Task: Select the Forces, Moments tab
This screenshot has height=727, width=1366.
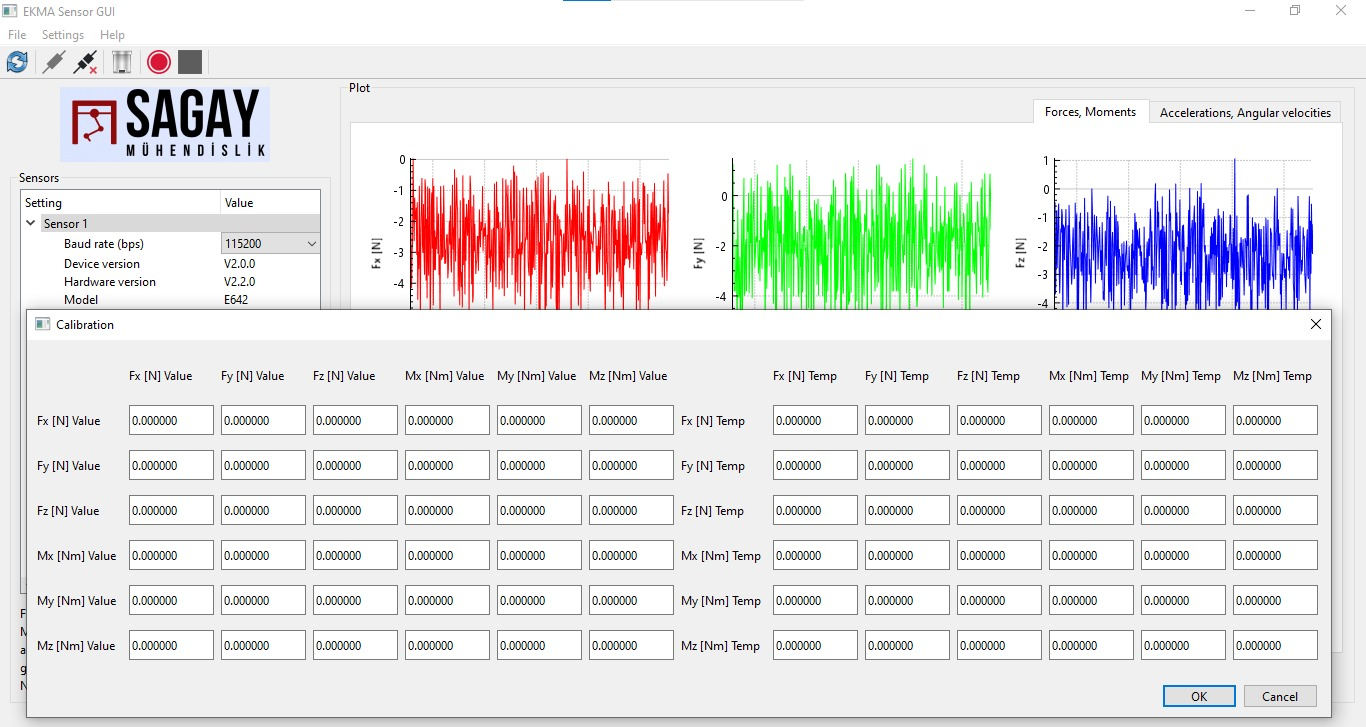Action: click(x=1090, y=112)
